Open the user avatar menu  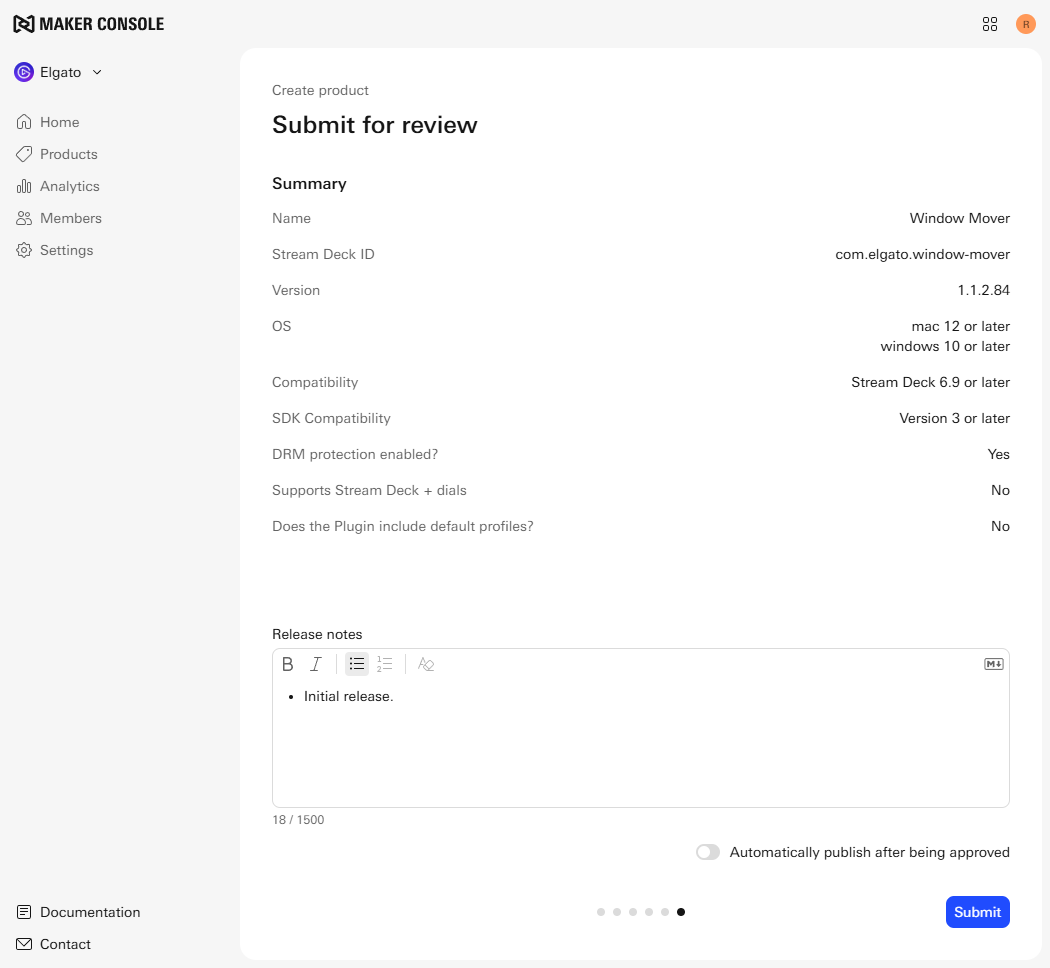(x=1026, y=24)
